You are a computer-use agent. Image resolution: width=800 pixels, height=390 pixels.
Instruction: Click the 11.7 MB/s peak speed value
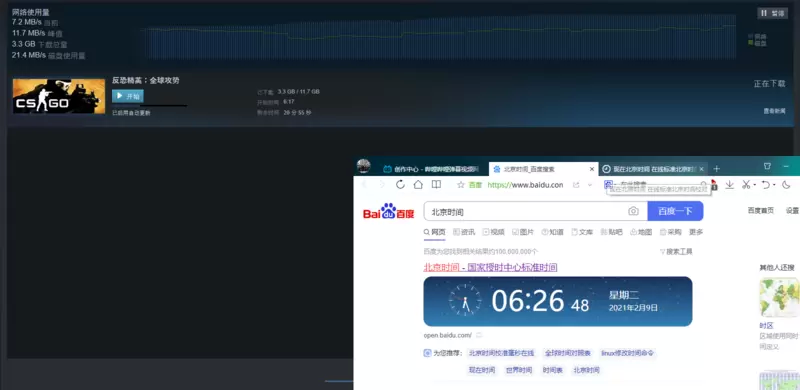29,33
